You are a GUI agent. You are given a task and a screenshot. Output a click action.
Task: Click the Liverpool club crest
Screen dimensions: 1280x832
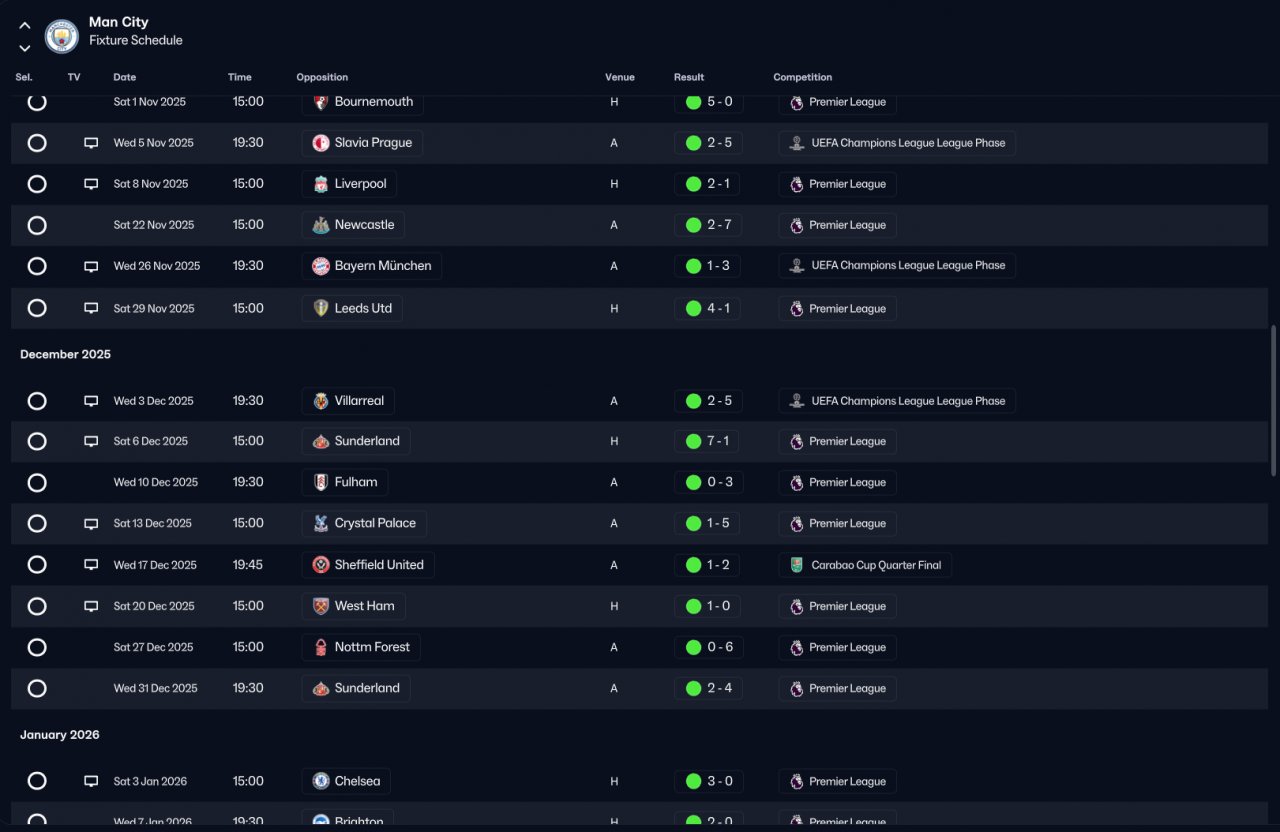pyautogui.click(x=320, y=184)
